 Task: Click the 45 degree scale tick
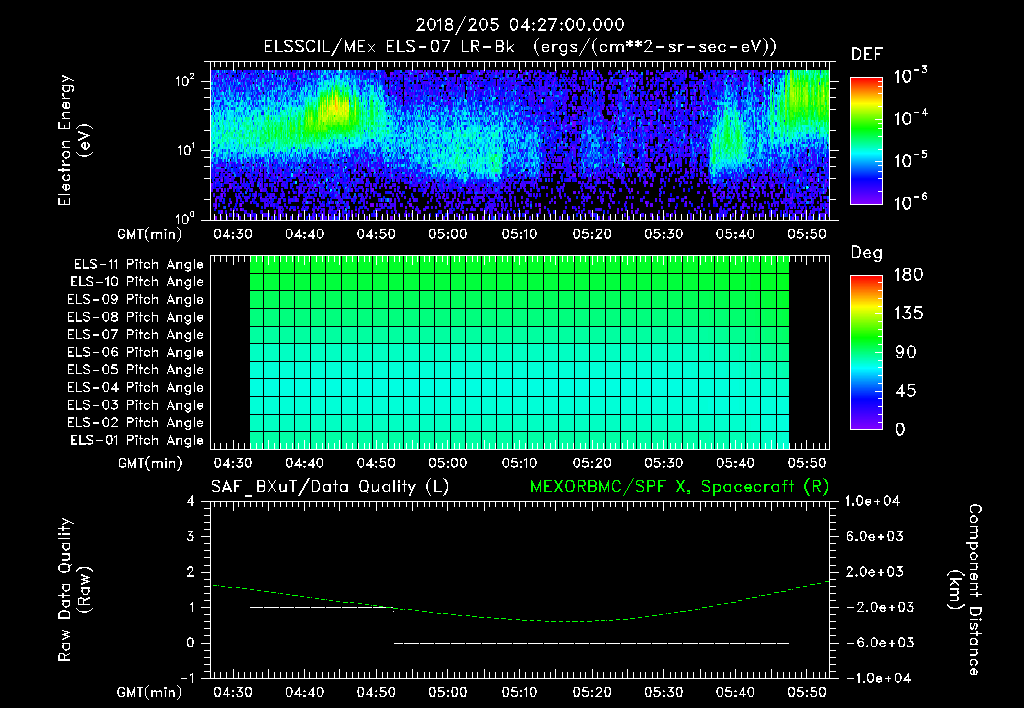click(906, 391)
